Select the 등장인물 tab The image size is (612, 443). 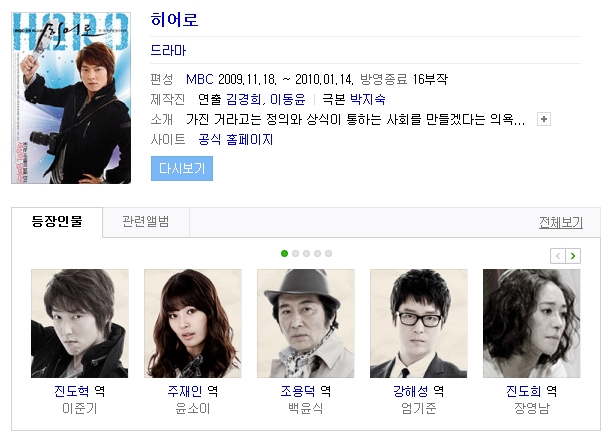(57, 222)
